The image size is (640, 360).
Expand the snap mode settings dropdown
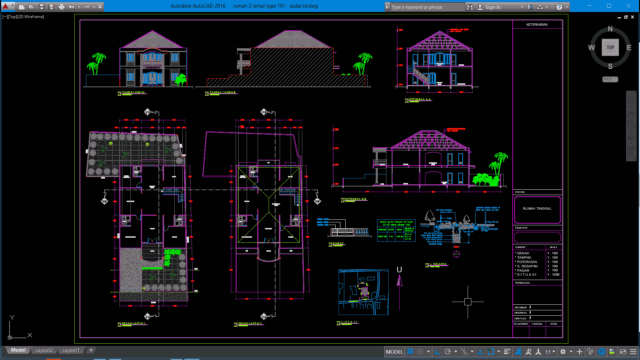428,352
